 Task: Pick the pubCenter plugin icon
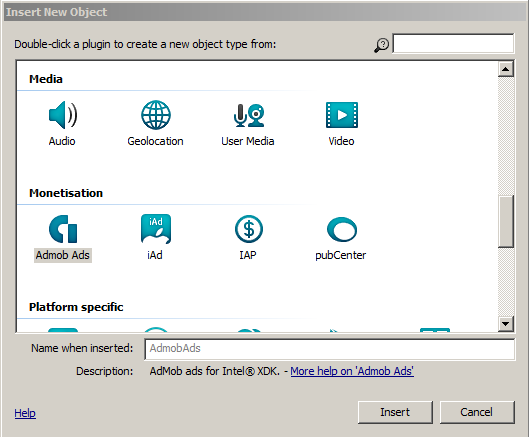pos(342,229)
